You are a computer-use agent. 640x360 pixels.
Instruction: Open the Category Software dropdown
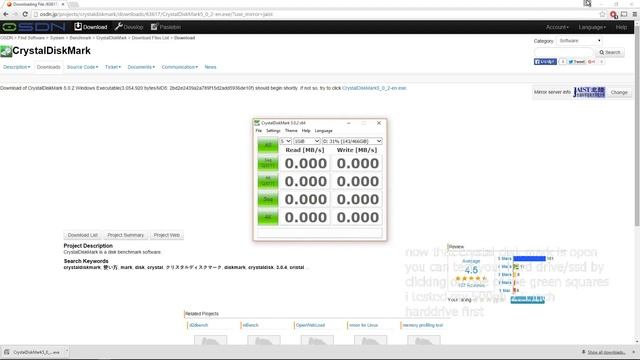(579, 41)
